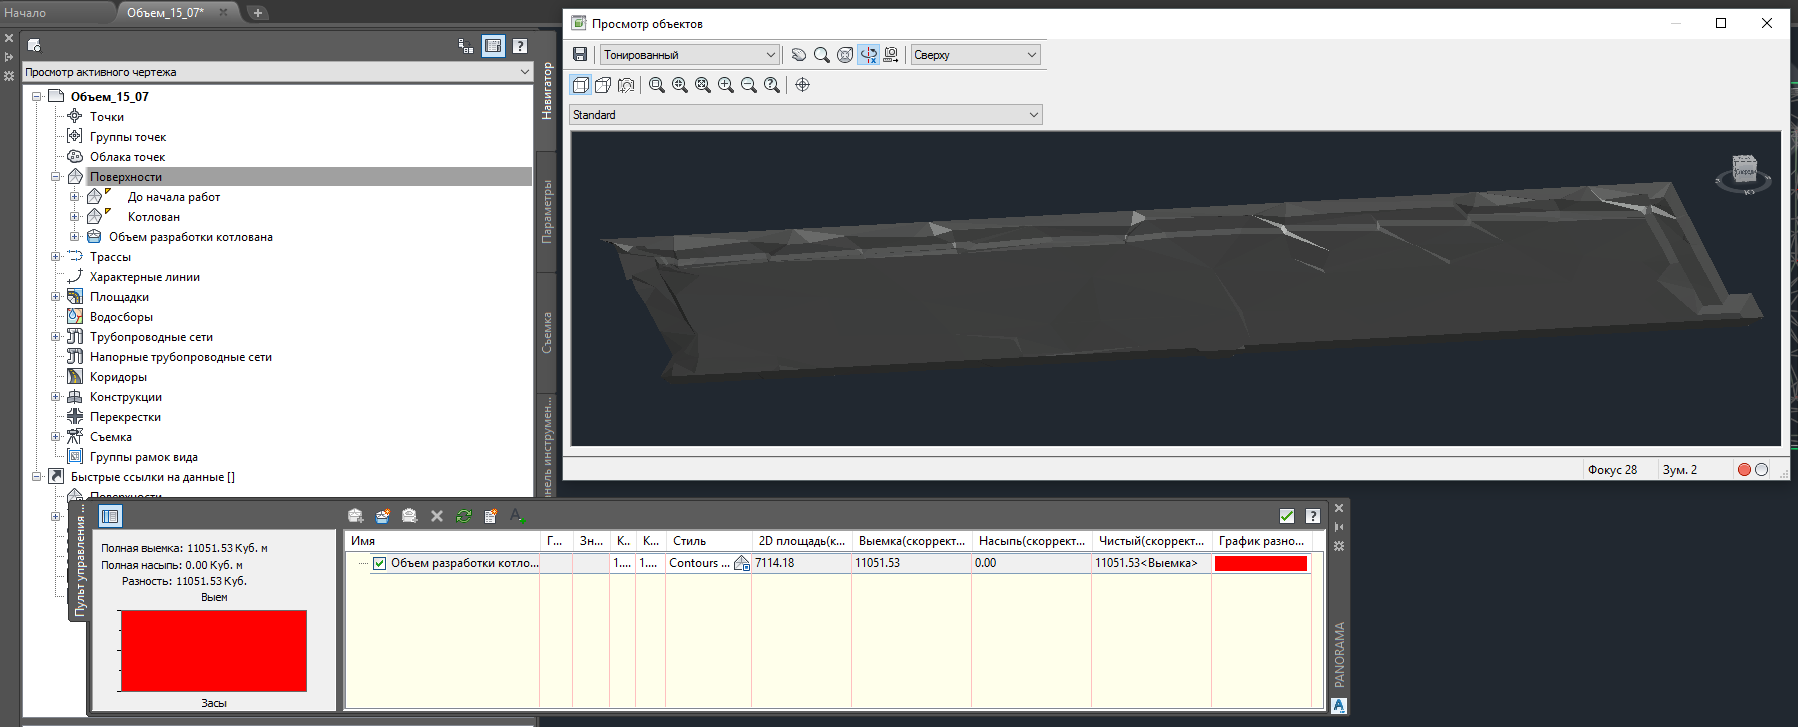Click the search drawing icon in Toolspace header
The image size is (1798, 727).
[34, 45]
